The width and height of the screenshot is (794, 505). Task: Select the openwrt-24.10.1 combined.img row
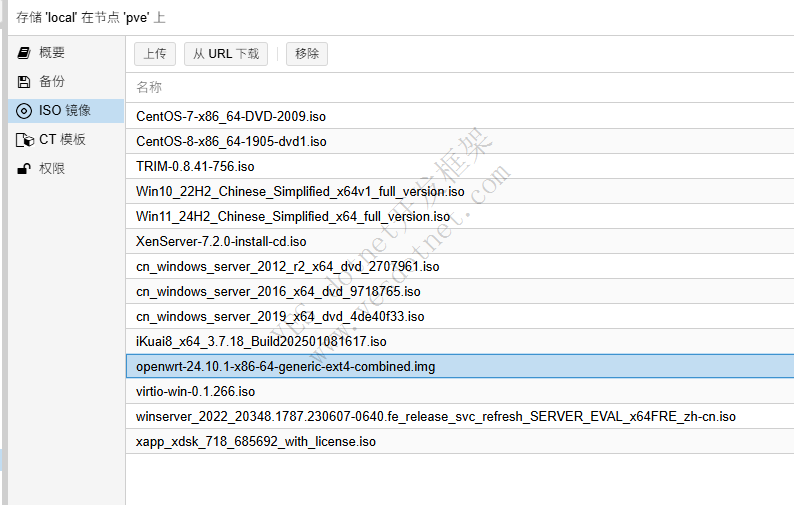click(x=460, y=366)
